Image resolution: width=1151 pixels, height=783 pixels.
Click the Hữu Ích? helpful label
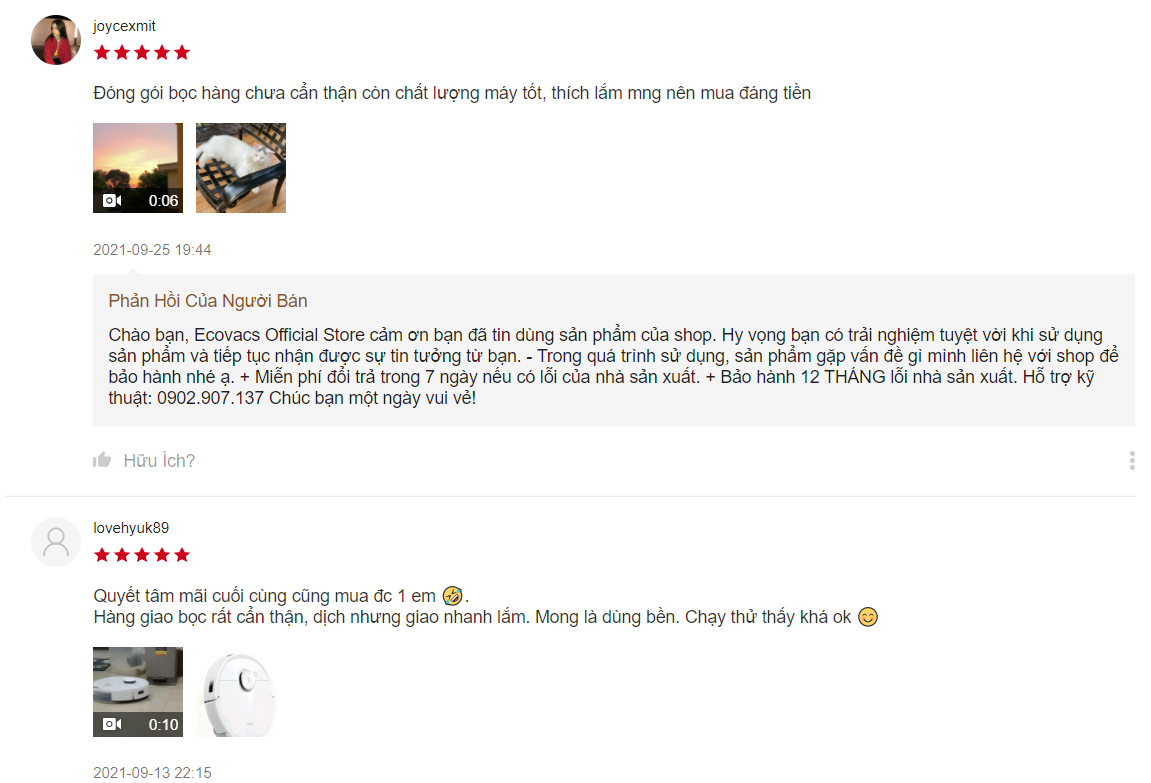click(x=159, y=461)
